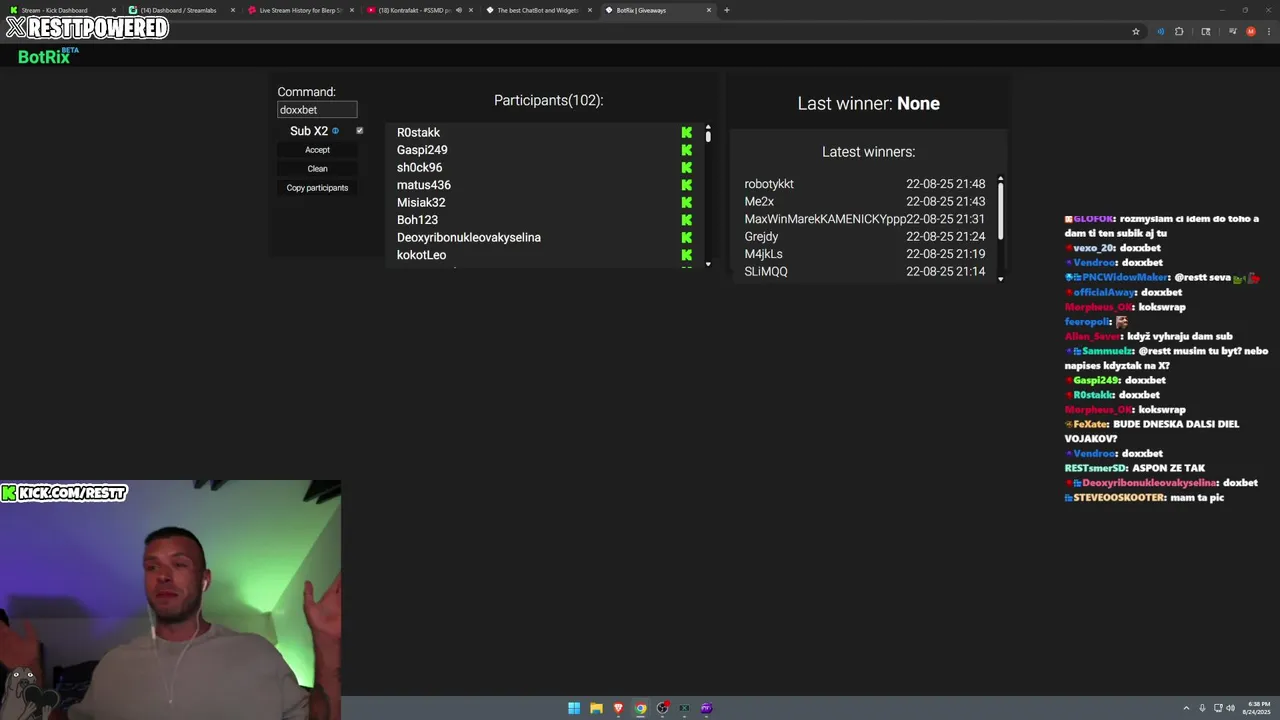Click latest winner robotykkt
This screenshot has height=720, width=1280.
click(769, 184)
